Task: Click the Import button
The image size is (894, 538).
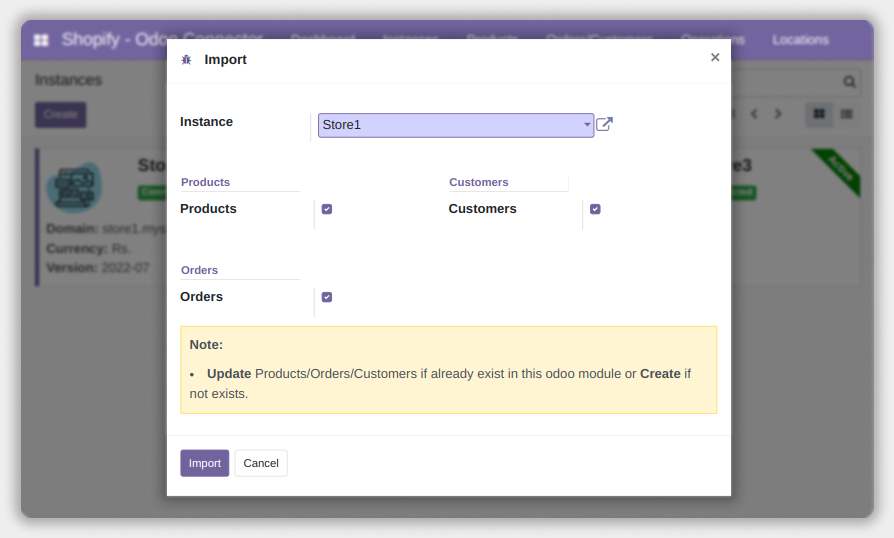Action: click(205, 463)
